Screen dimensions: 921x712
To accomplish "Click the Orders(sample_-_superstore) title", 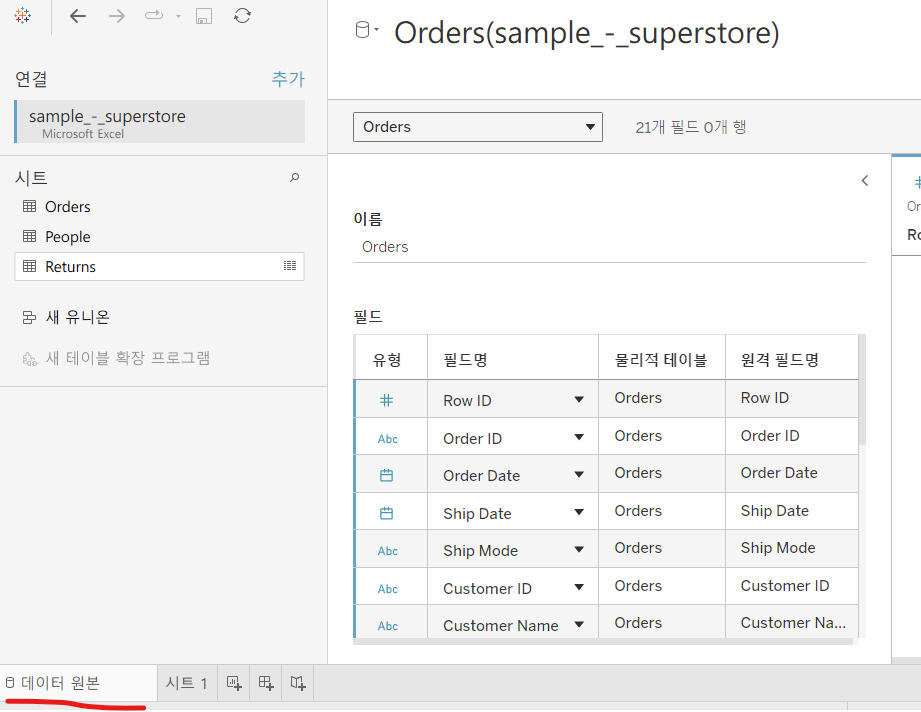I will tap(586, 33).
